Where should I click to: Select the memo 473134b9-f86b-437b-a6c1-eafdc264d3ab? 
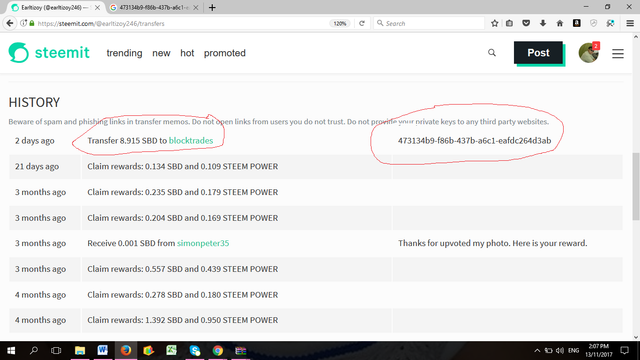[x=474, y=140]
